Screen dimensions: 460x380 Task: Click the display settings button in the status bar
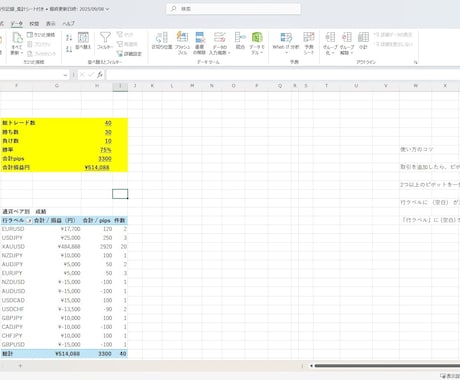coord(450,376)
